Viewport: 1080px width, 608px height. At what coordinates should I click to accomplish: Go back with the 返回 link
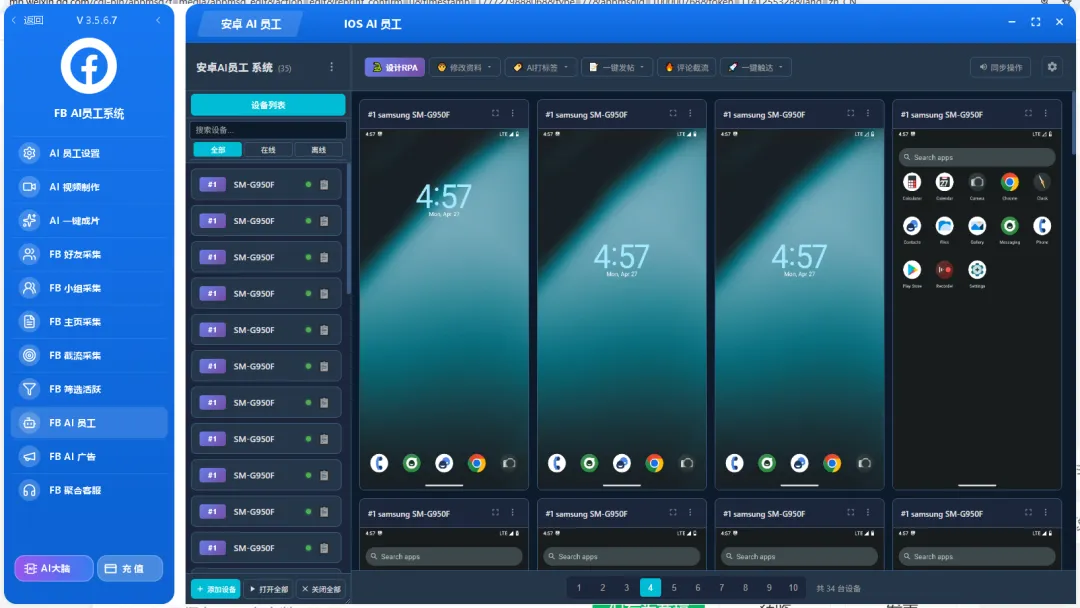pyautogui.click(x=28, y=20)
